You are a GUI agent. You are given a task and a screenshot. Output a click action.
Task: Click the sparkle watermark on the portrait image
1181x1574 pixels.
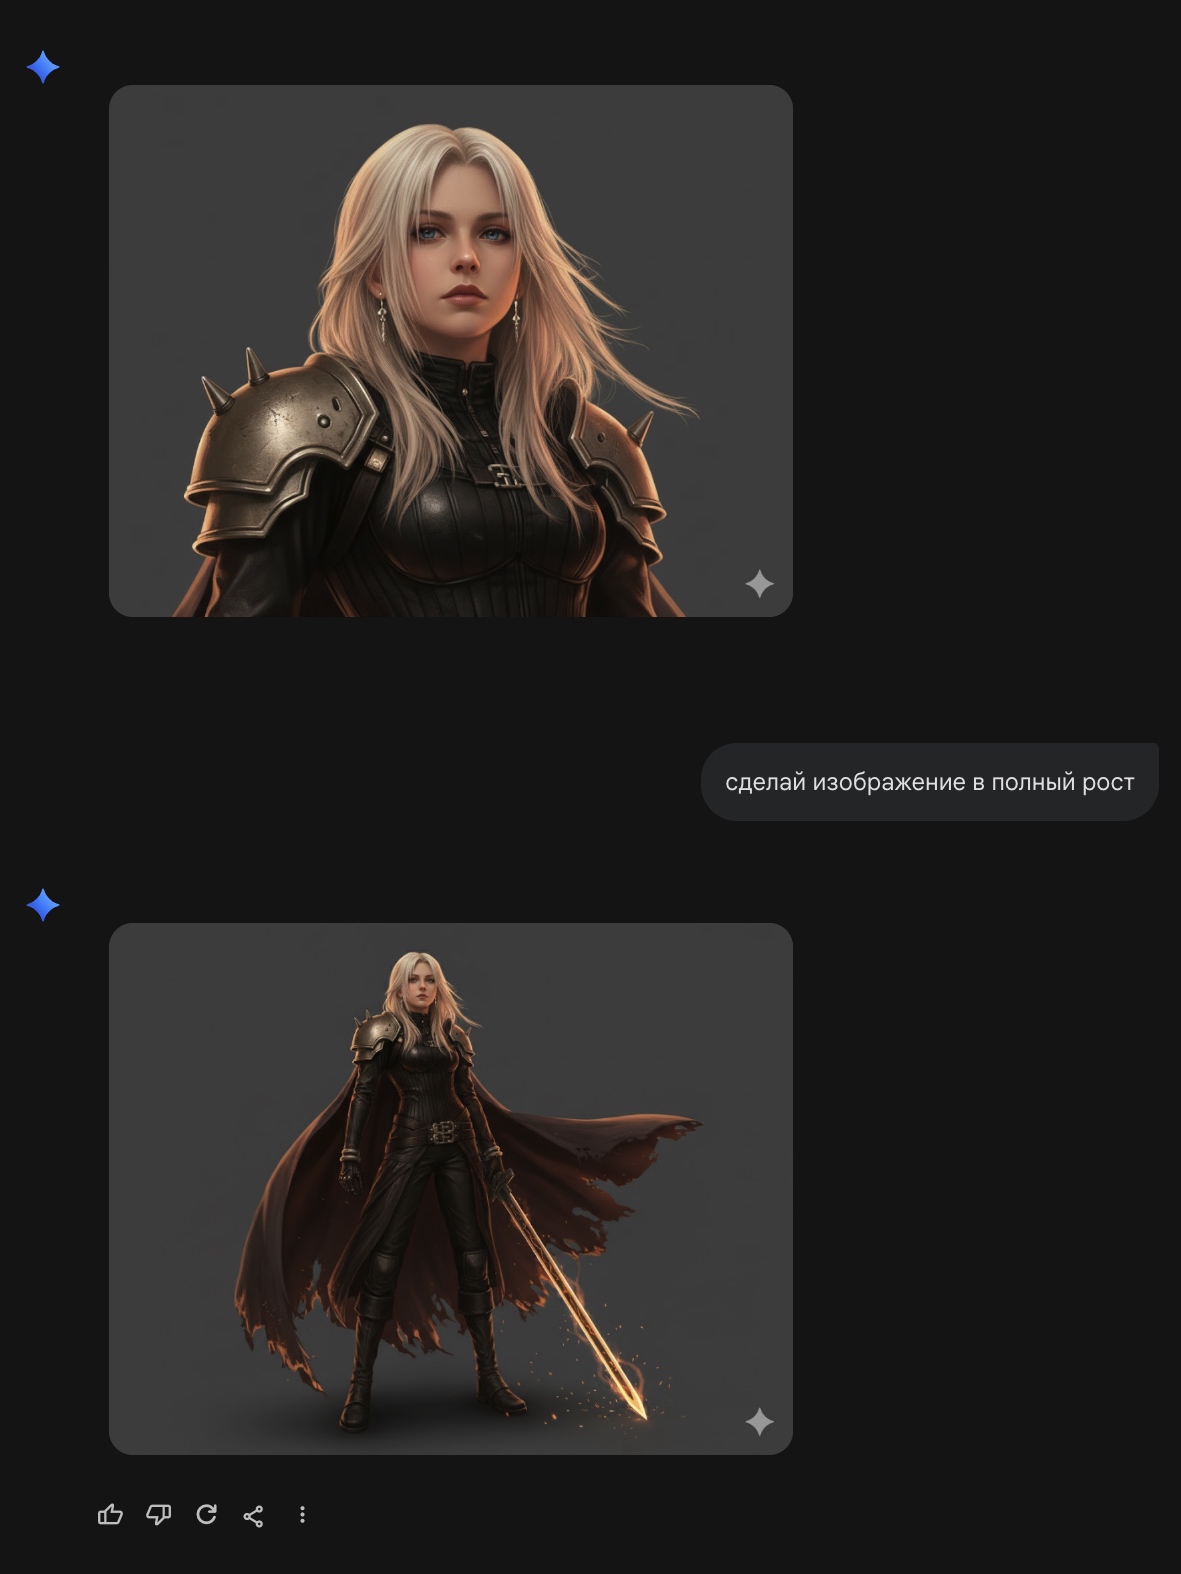click(759, 584)
